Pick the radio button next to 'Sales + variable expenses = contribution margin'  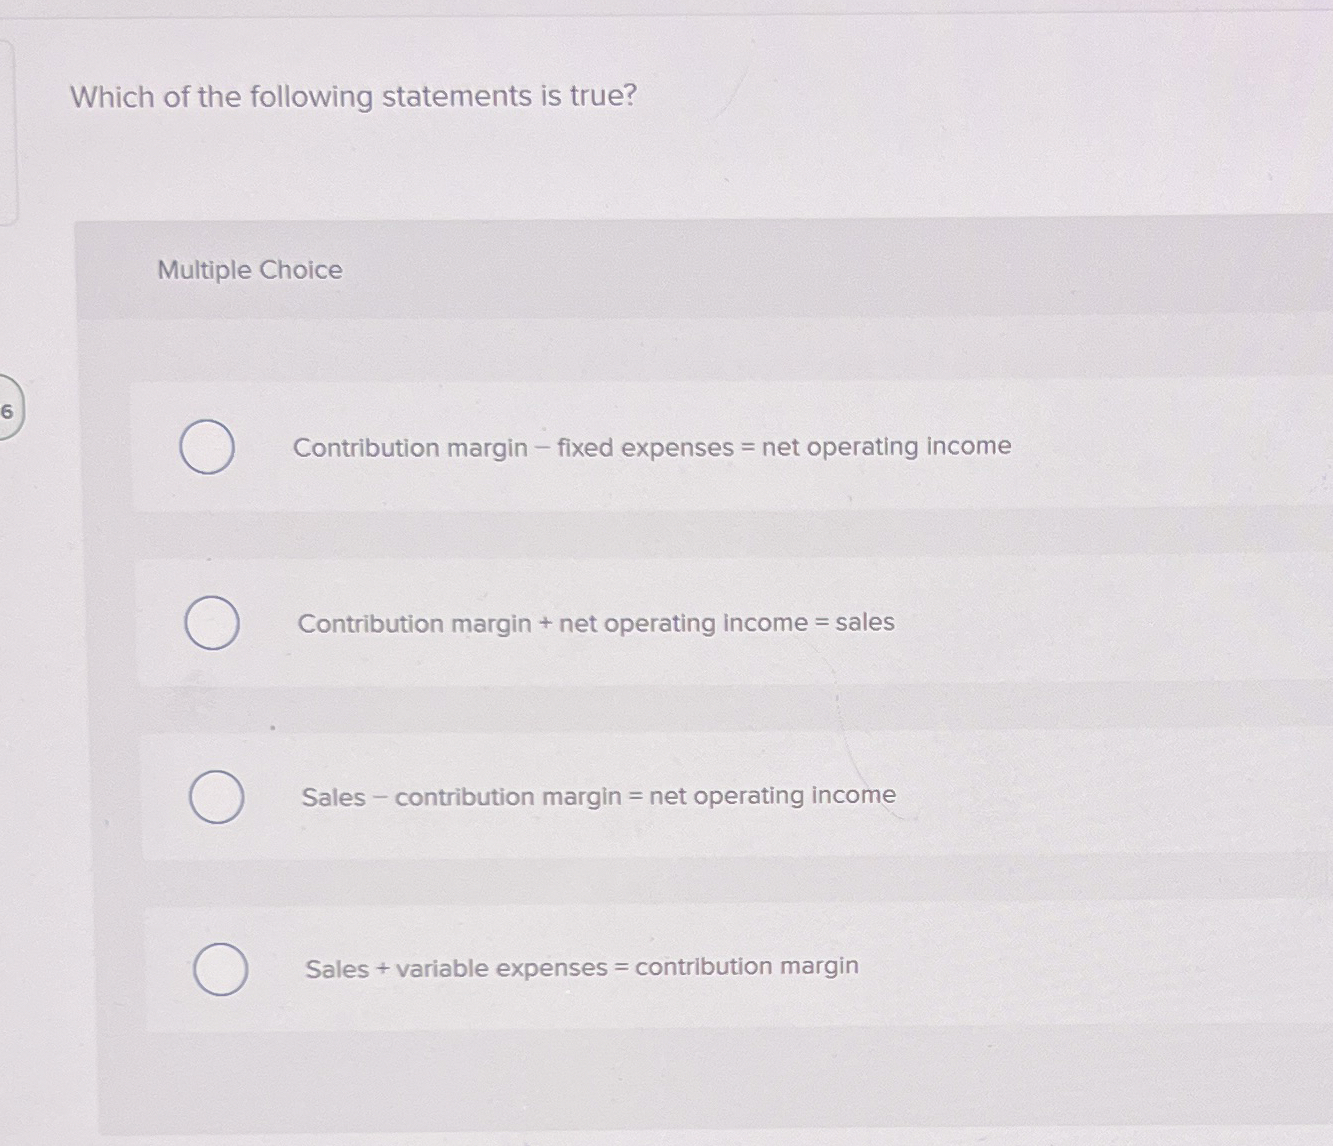click(x=220, y=969)
